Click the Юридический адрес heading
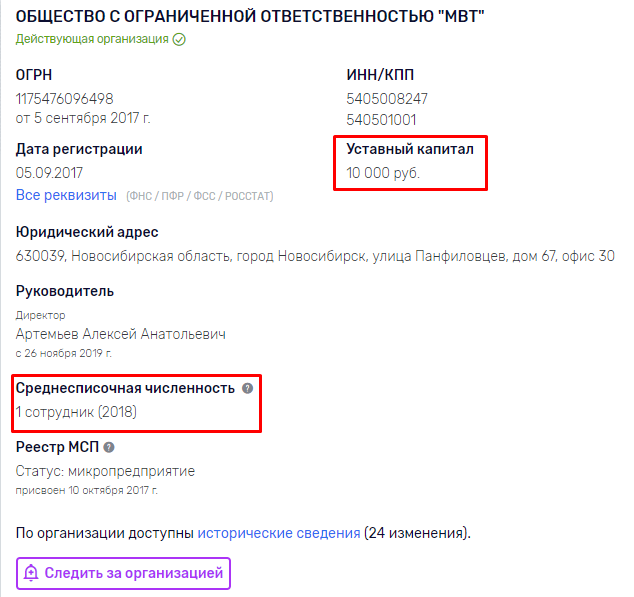The width and height of the screenshot is (634, 597). pyautogui.click(x=87, y=232)
